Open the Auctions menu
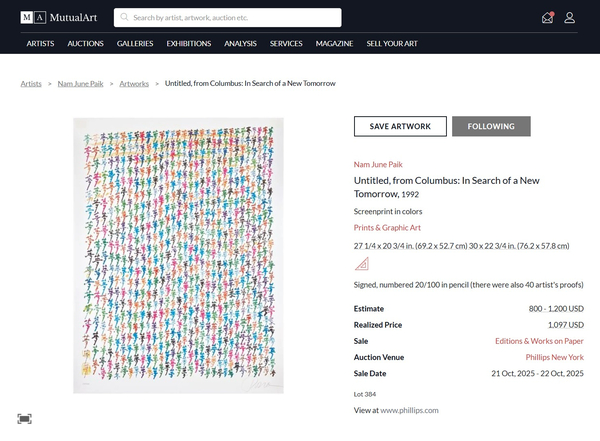Viewport: 600px width, 441px height. coord(85,44)
